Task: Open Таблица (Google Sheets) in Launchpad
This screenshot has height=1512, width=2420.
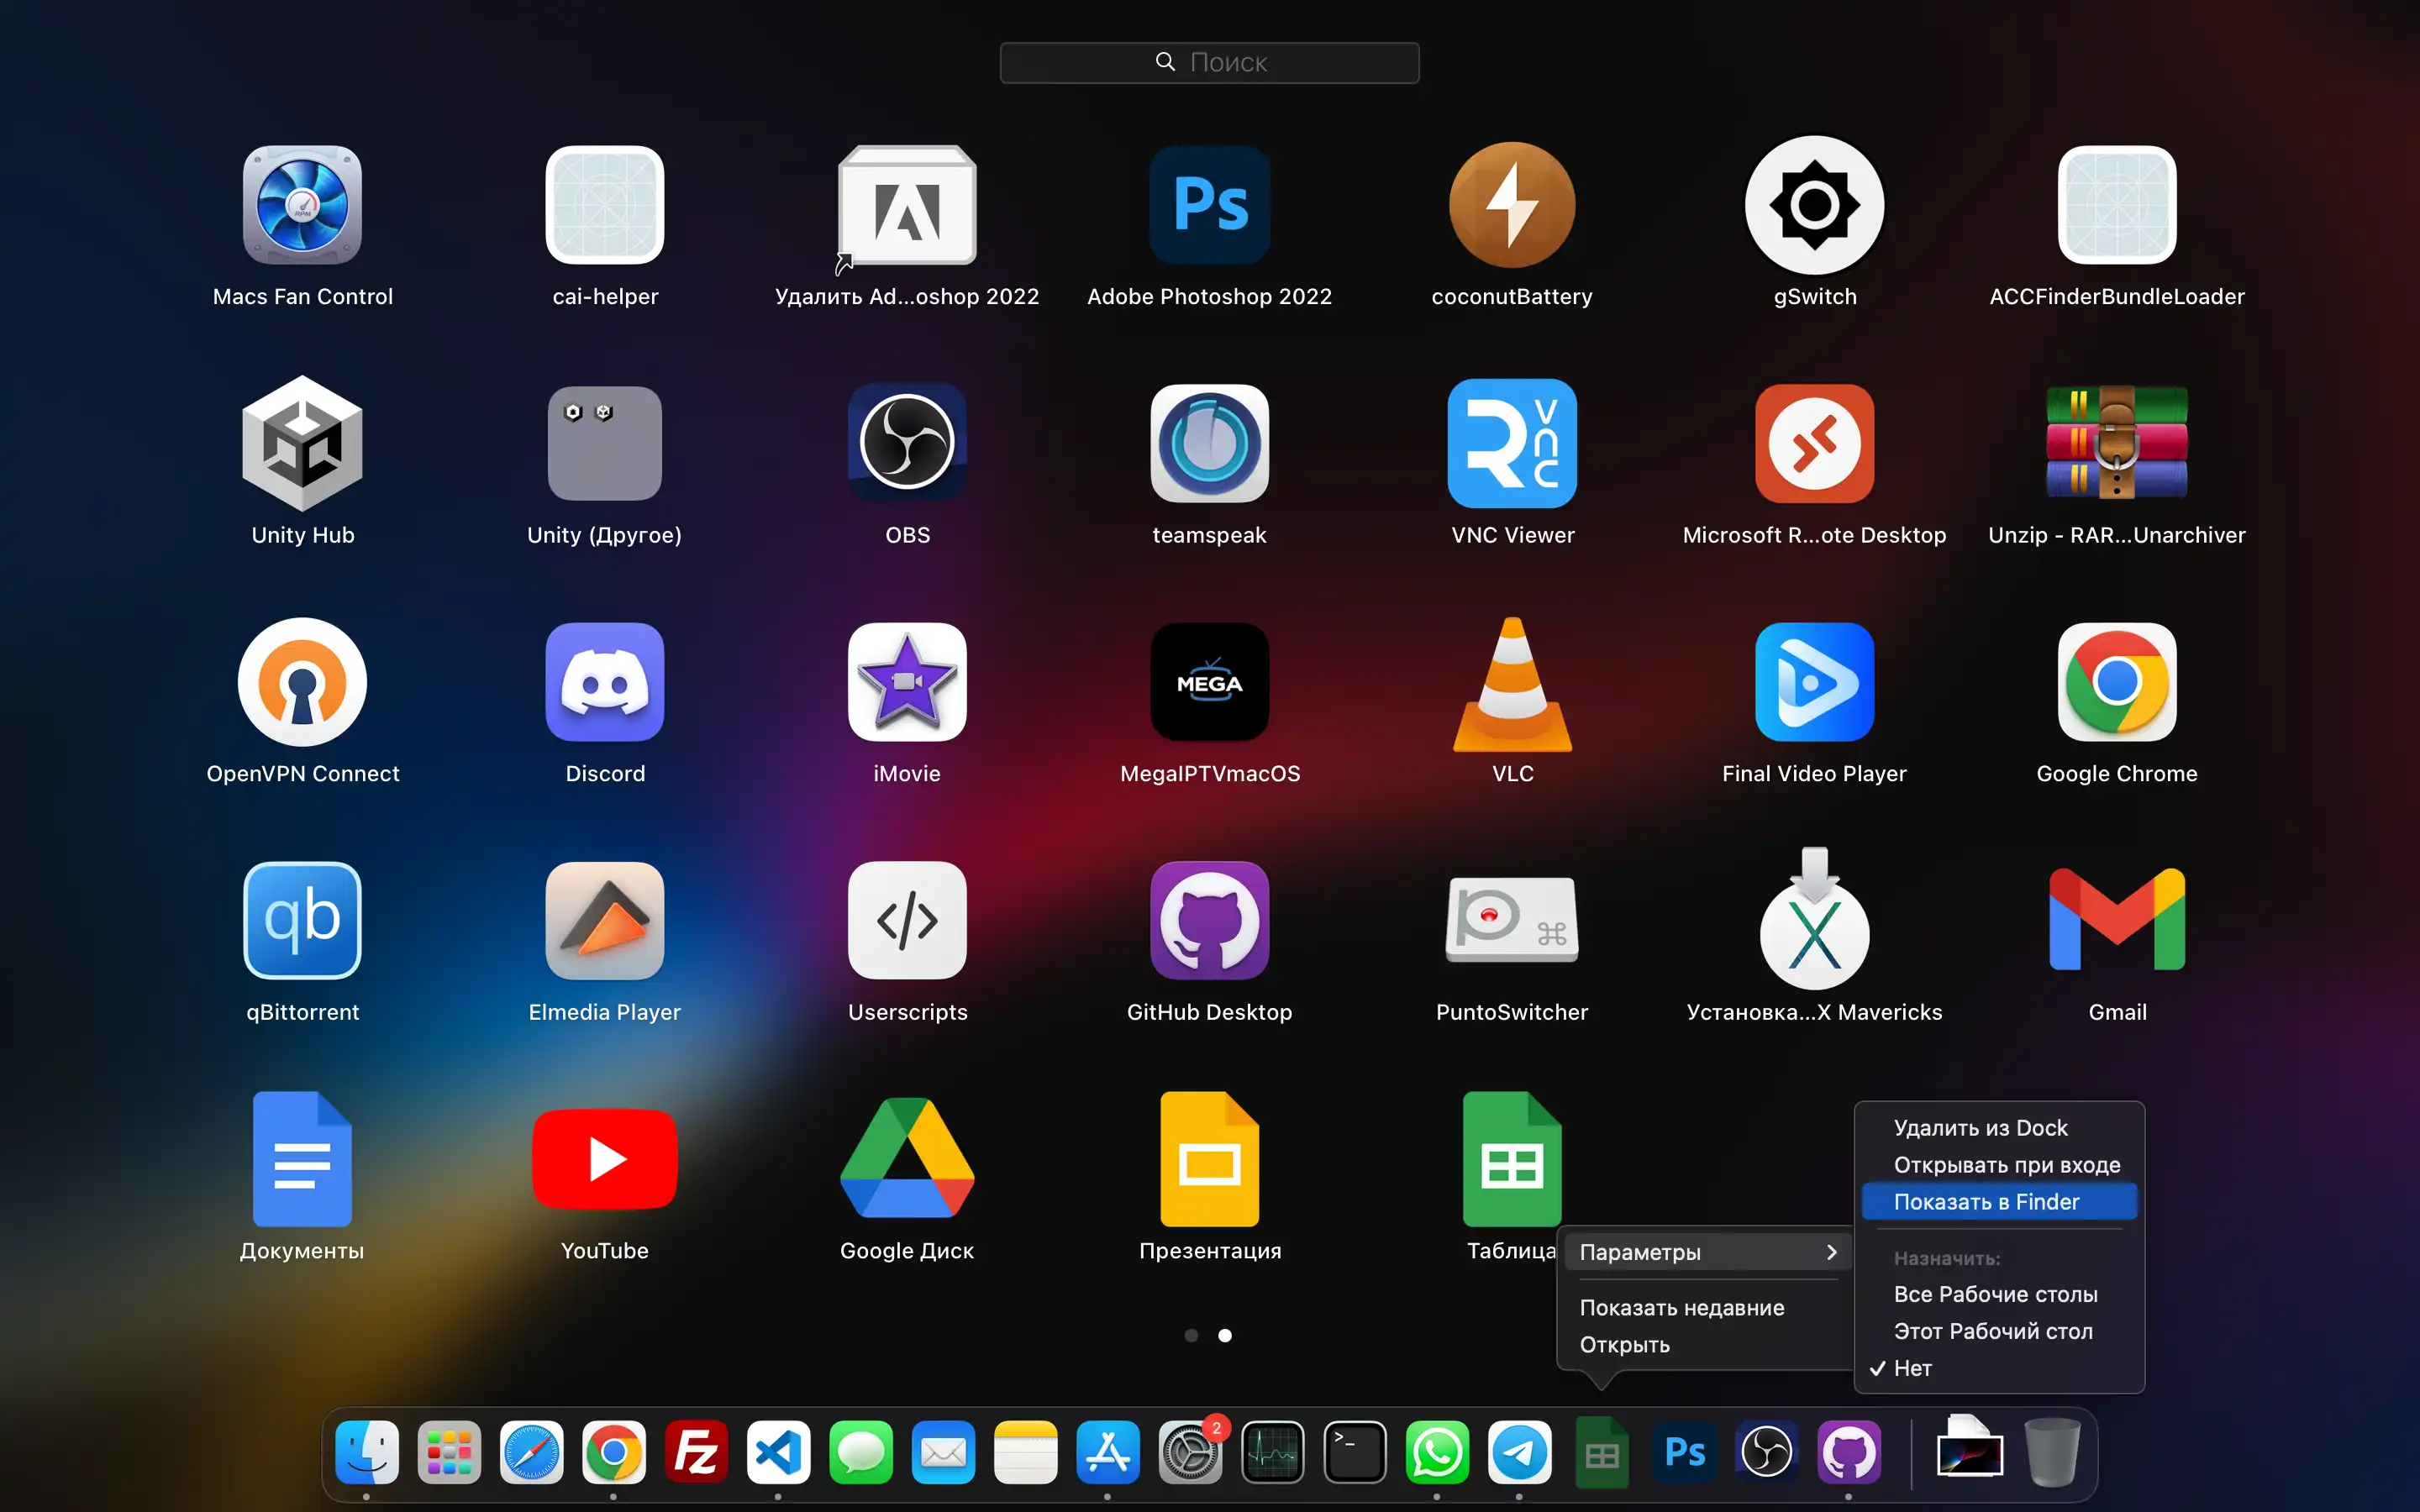Action: point(1512,1159)
